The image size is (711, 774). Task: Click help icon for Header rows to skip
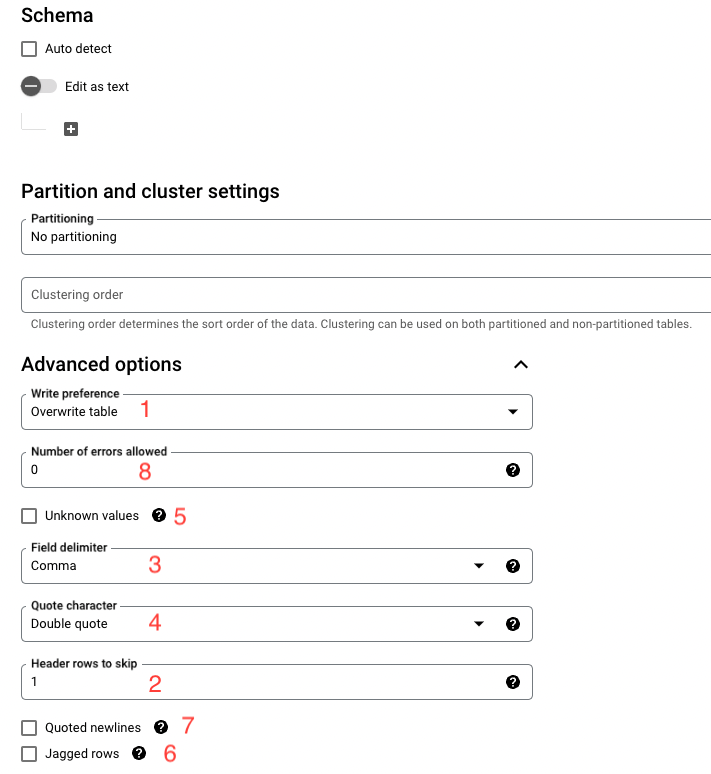(x=513, y=682)
